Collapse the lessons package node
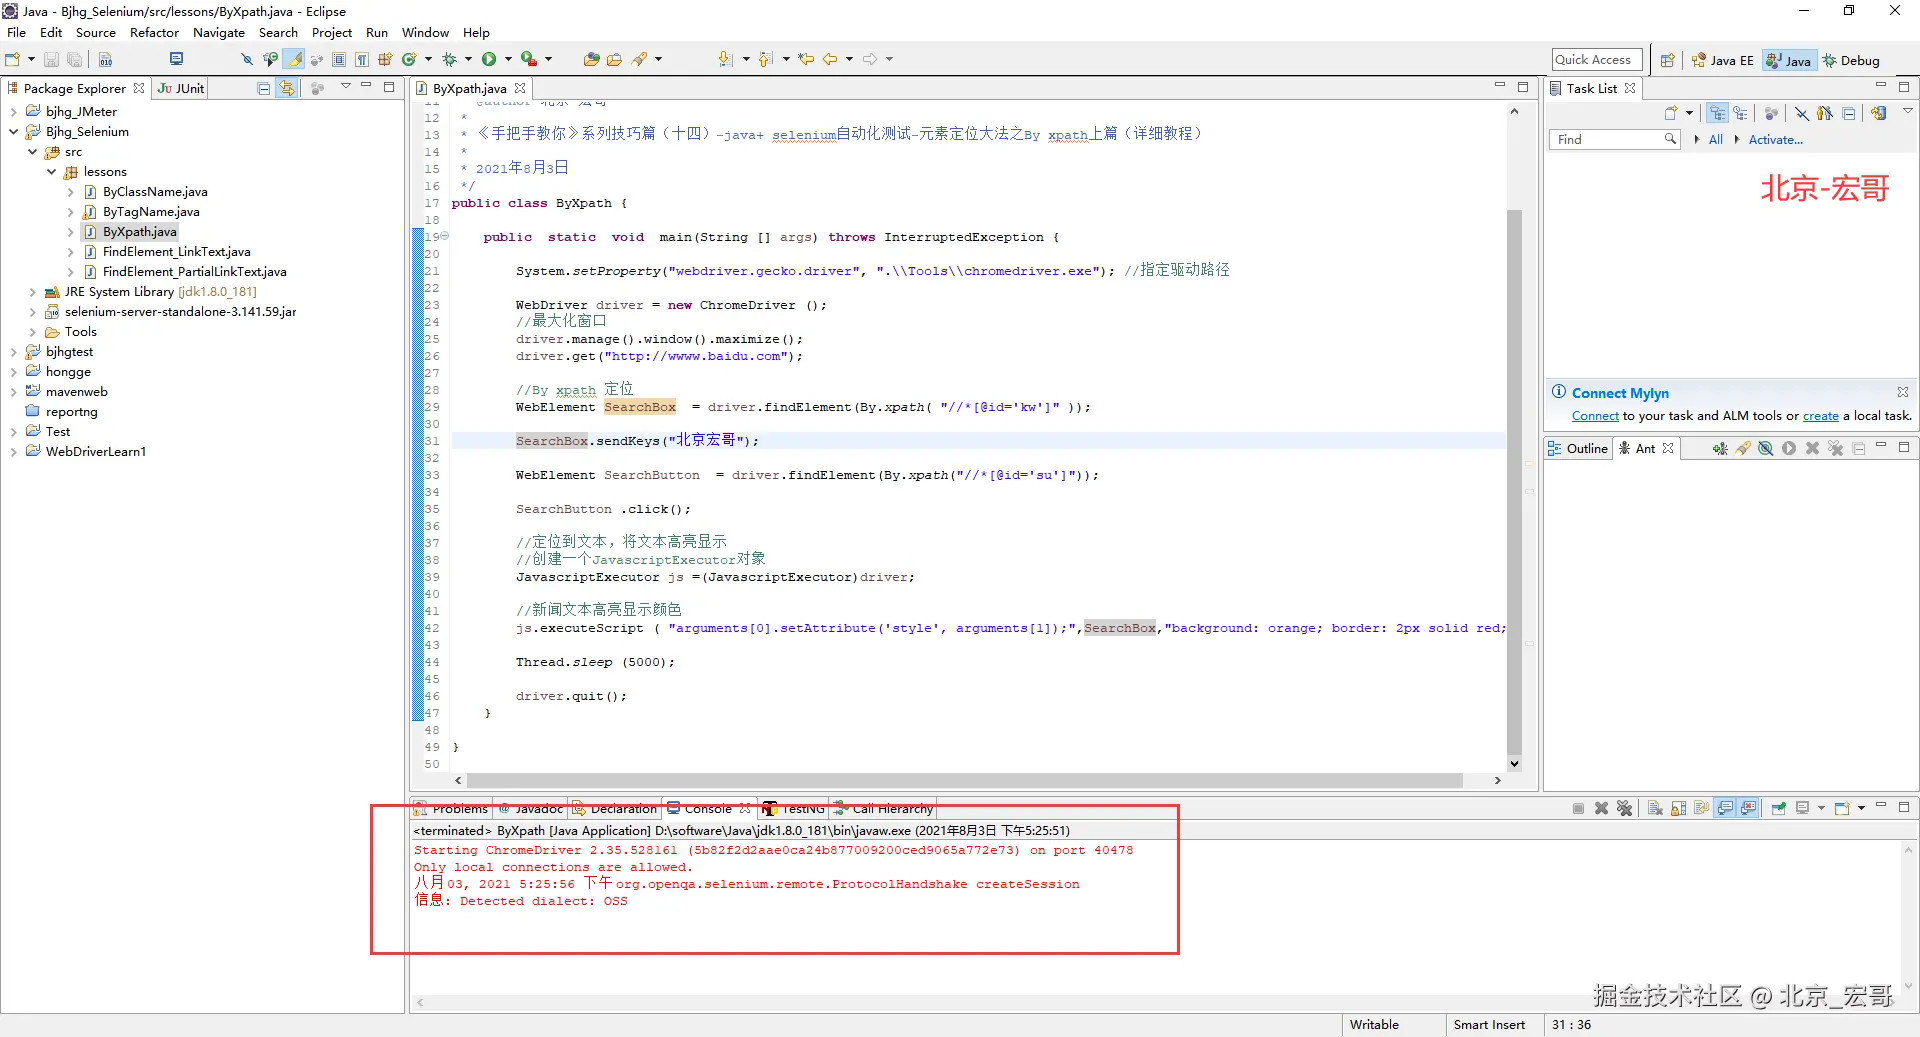Viewport: 1920px width, 1037px height. click(51, 172)
